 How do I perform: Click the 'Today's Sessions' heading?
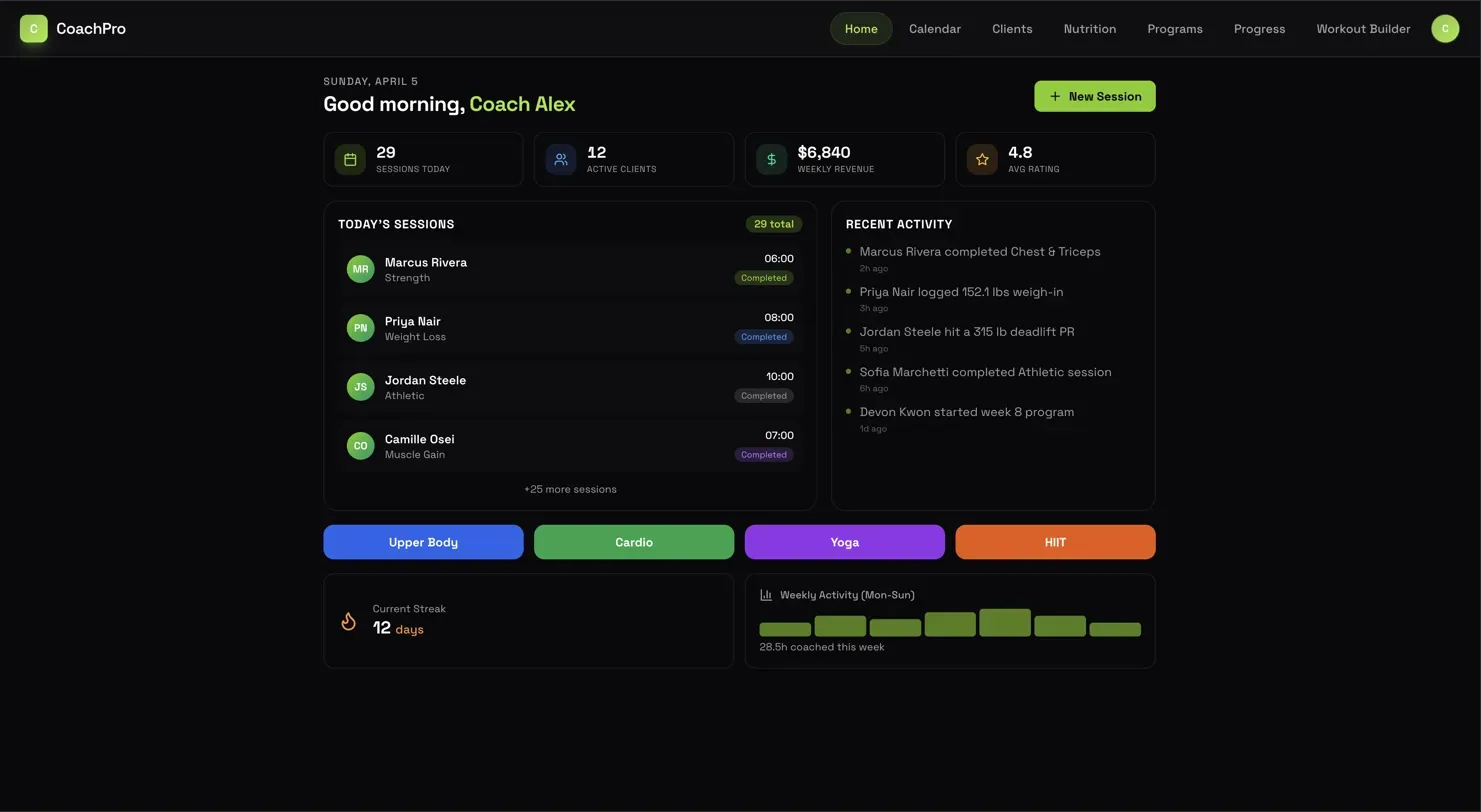pyautogui.click(x=396, y=224)
